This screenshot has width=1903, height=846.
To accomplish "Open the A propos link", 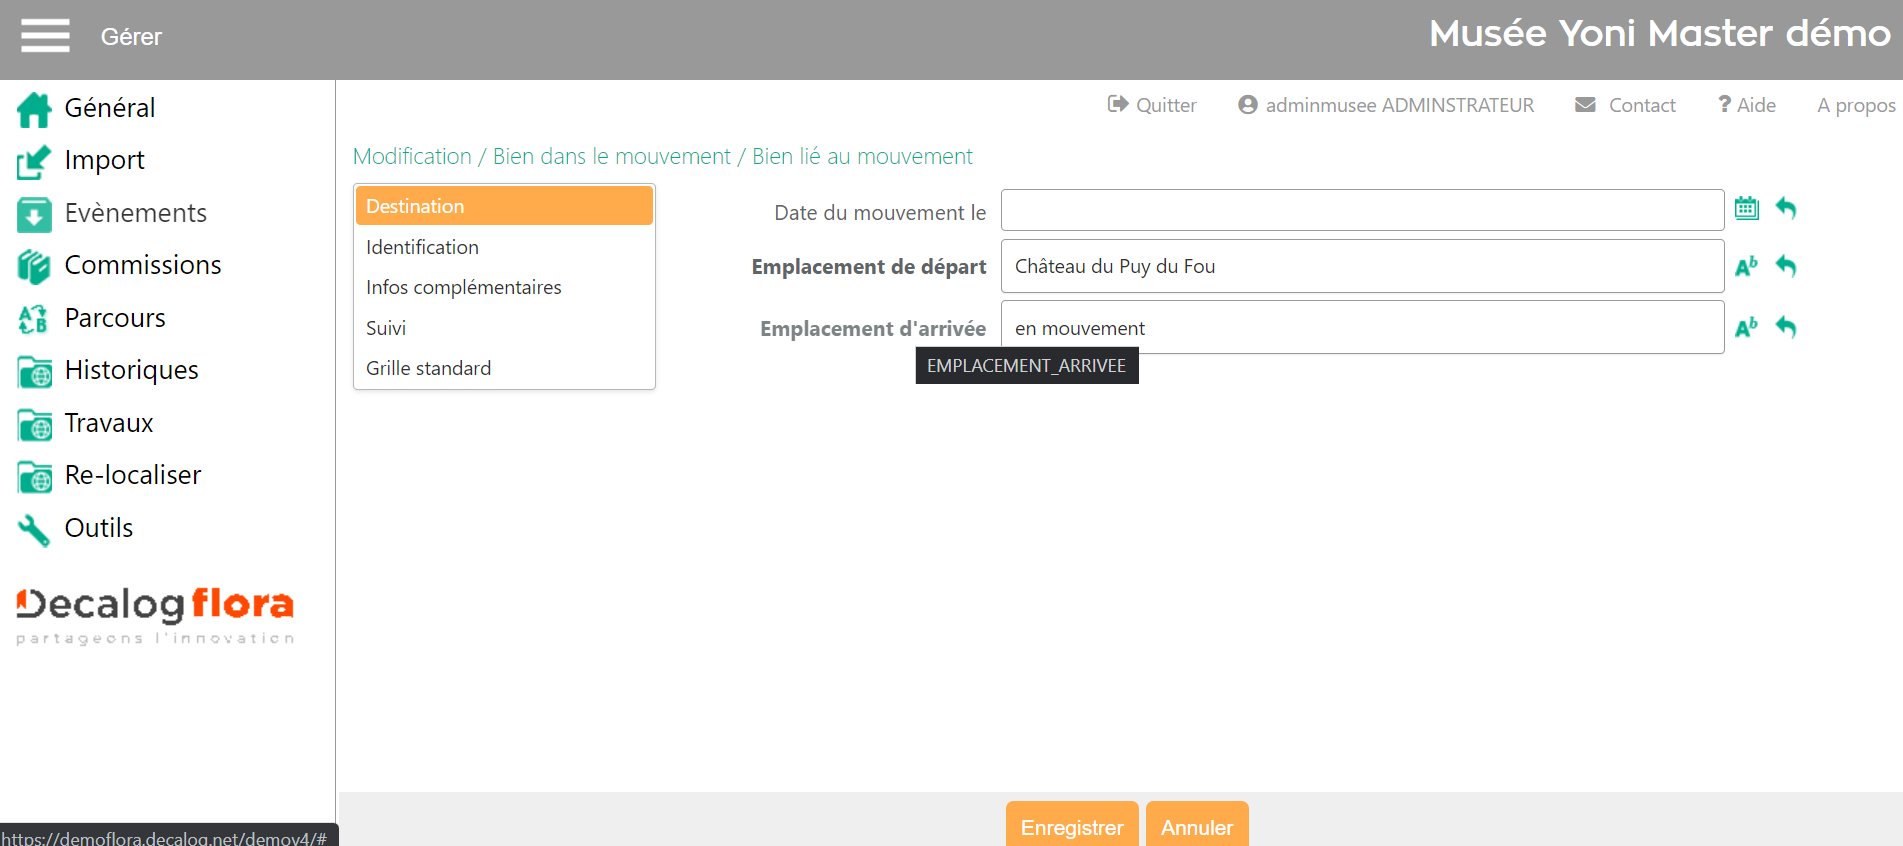I will click(1856, 105).
